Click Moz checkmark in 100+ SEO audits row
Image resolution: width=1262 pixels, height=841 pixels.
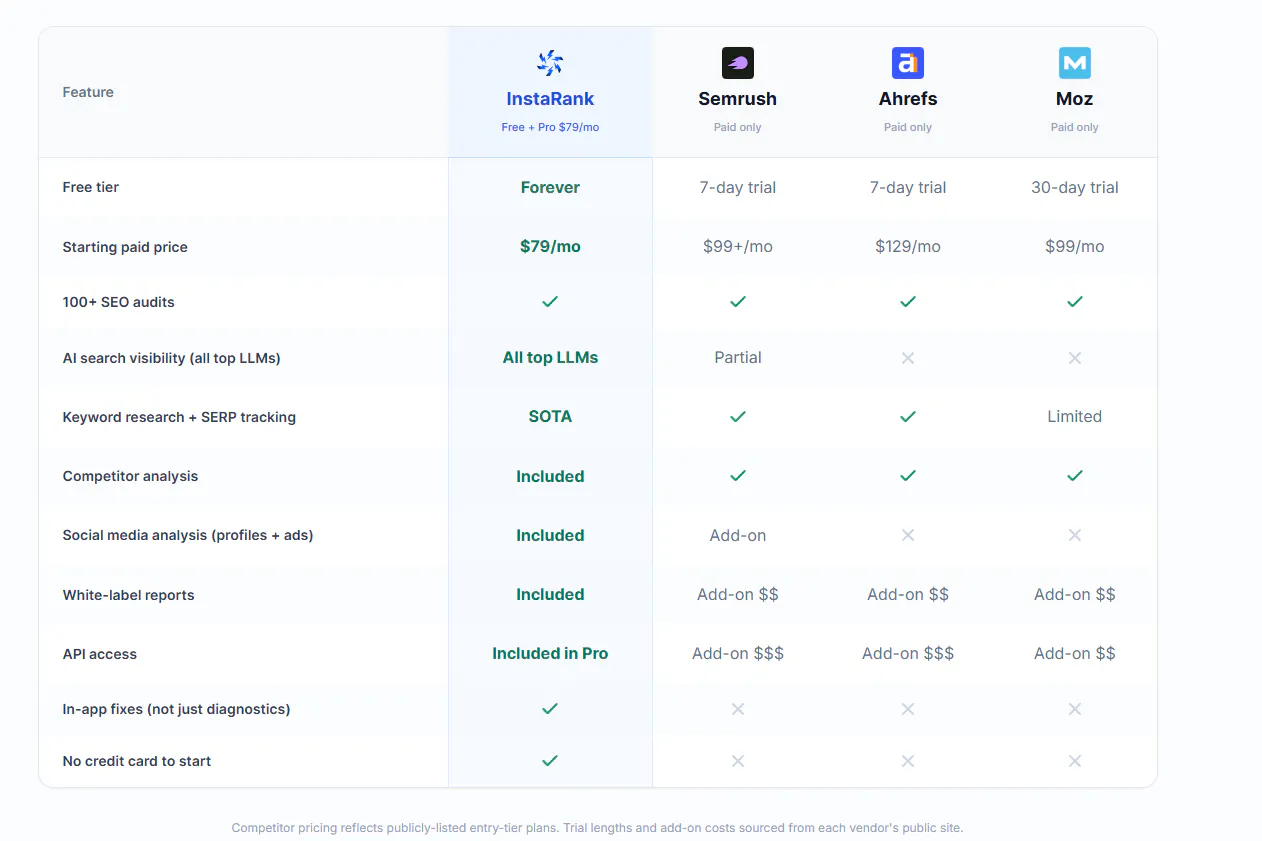(x=1075, y=301)
